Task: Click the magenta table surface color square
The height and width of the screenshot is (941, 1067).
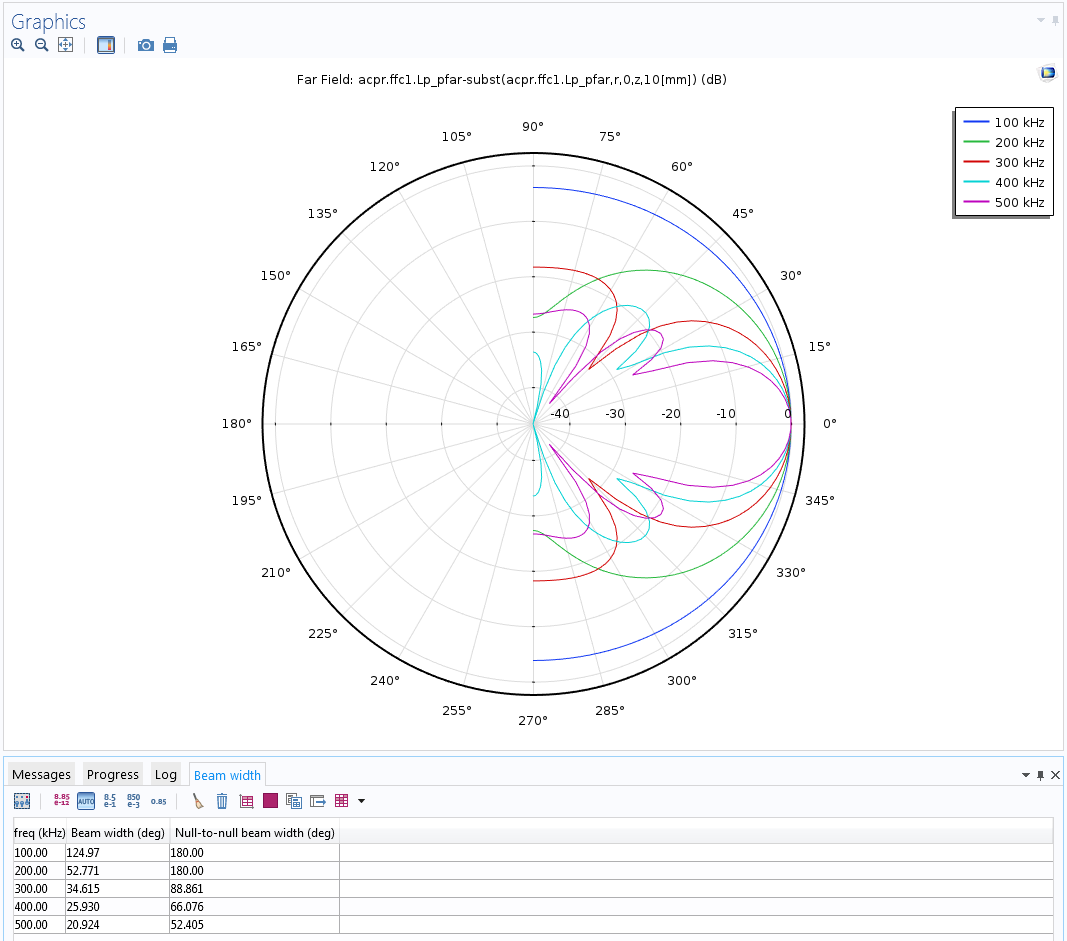Action: (270, 801)
